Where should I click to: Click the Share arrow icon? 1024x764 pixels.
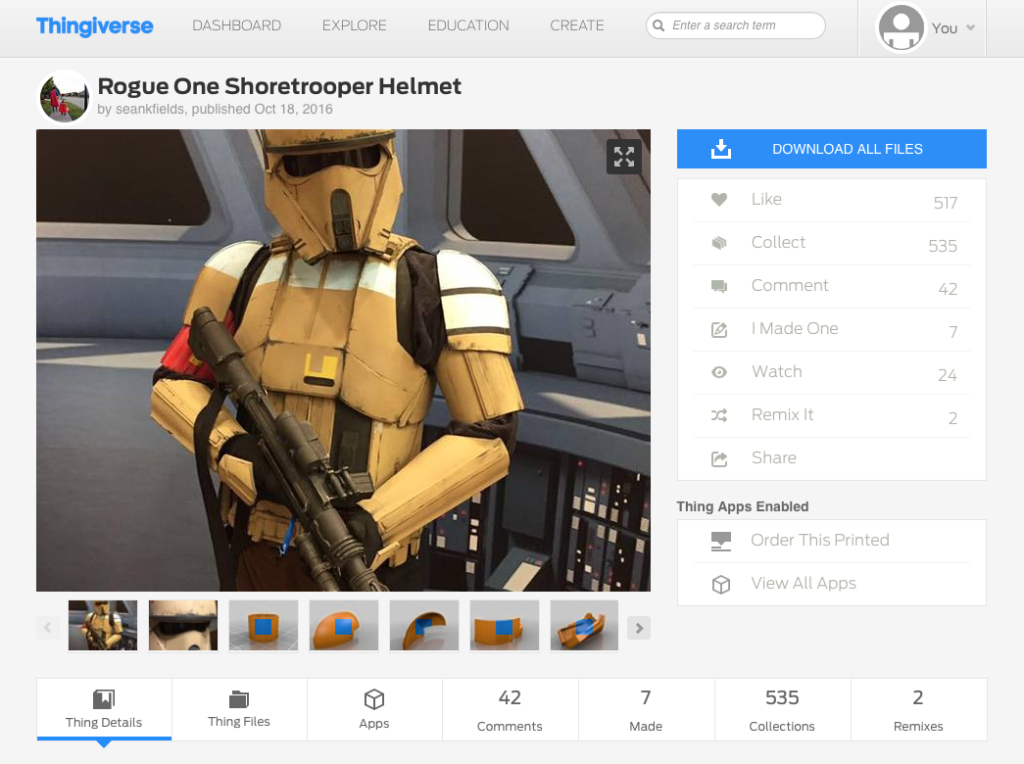pos(719,459)
